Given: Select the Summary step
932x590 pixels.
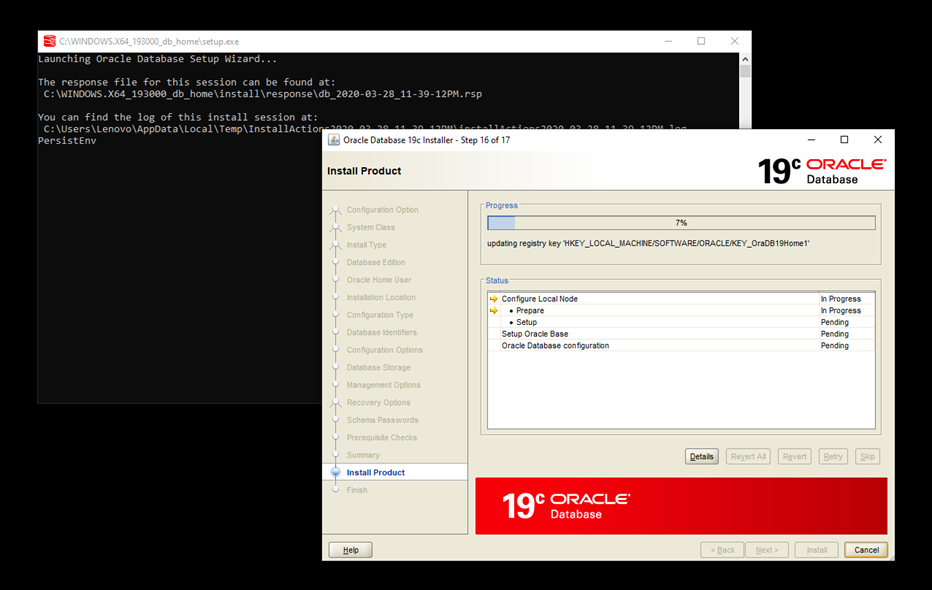Looking at the screenshot, I should (x=363, y=455).
